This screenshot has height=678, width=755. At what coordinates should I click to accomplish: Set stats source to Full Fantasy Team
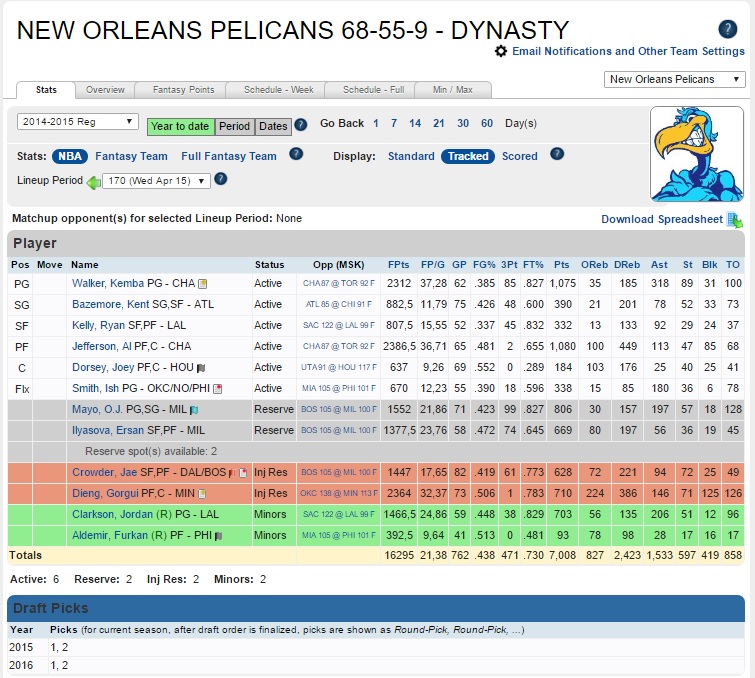tap(229, 156)
